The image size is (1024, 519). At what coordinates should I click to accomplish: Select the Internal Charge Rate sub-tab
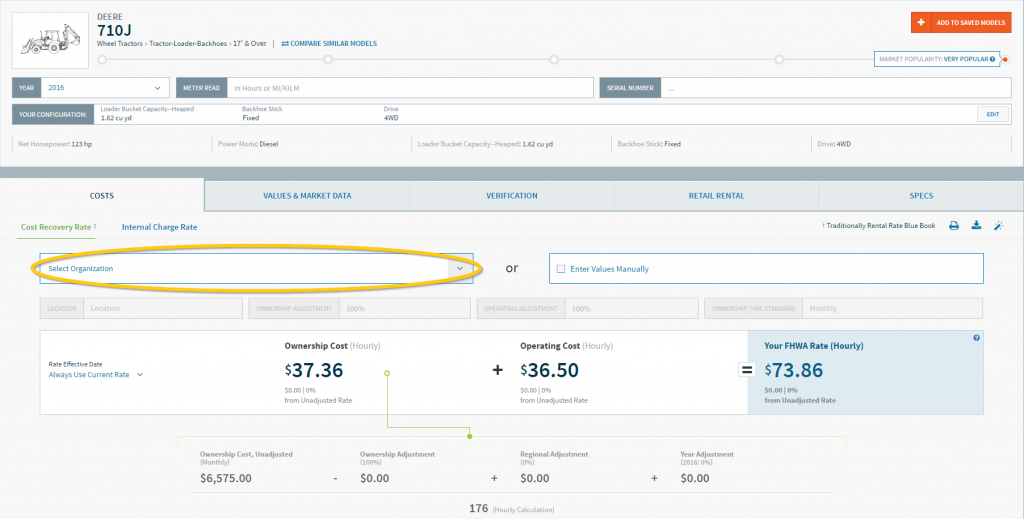(159, 227)
